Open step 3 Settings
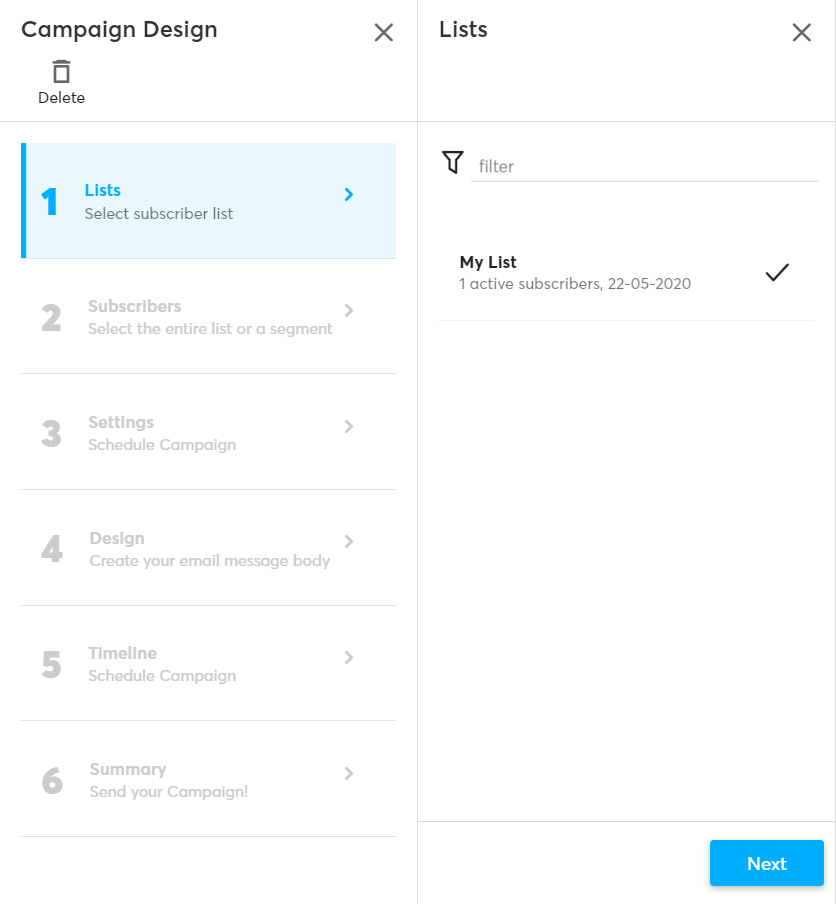 [x=162, y=433]
